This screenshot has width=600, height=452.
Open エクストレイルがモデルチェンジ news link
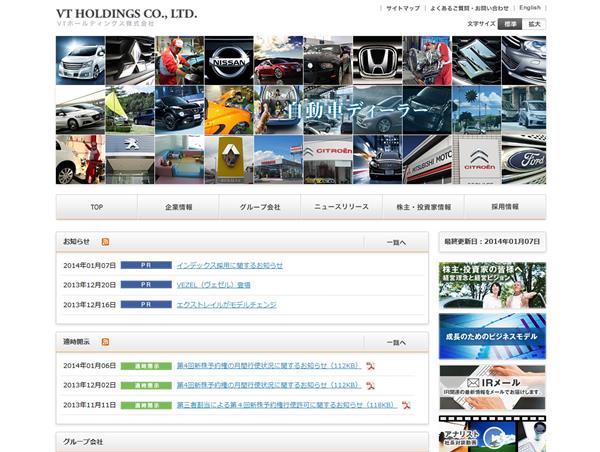tap(227, 305)
